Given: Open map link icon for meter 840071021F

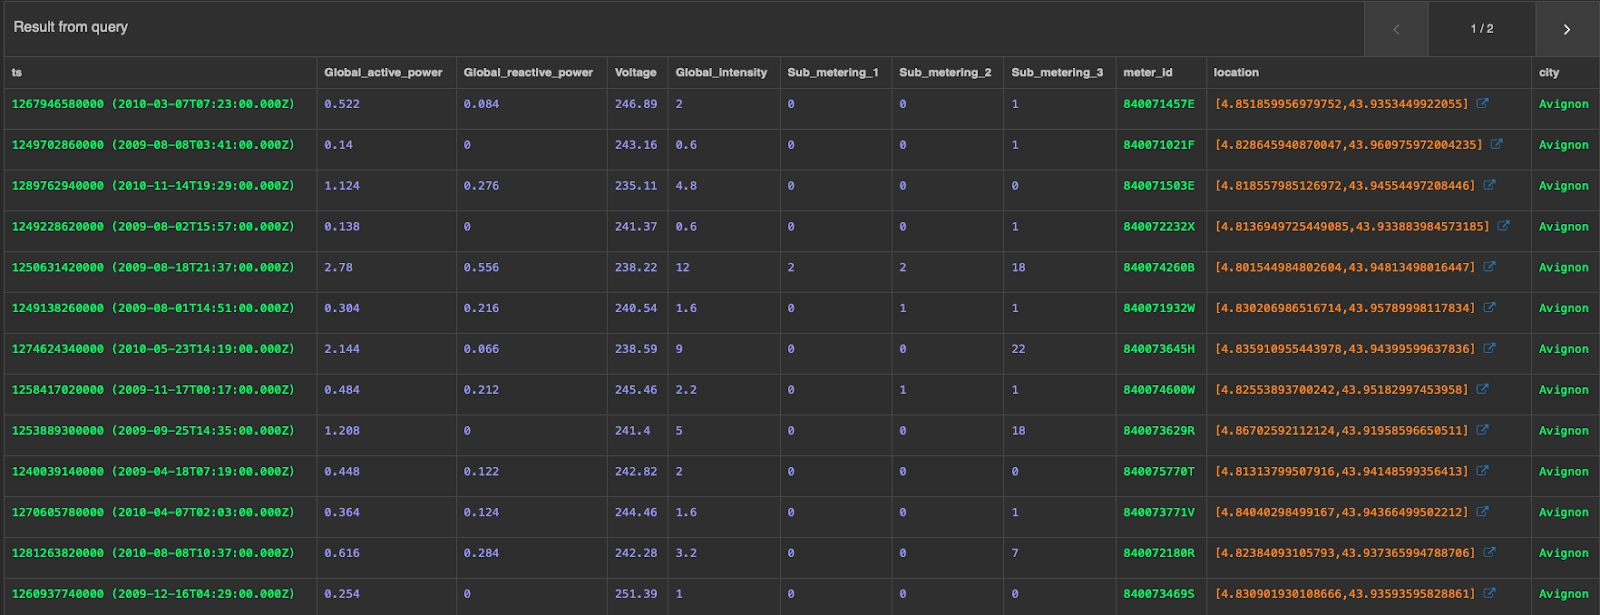Looking at the screenshot, I should (1496, 144).
